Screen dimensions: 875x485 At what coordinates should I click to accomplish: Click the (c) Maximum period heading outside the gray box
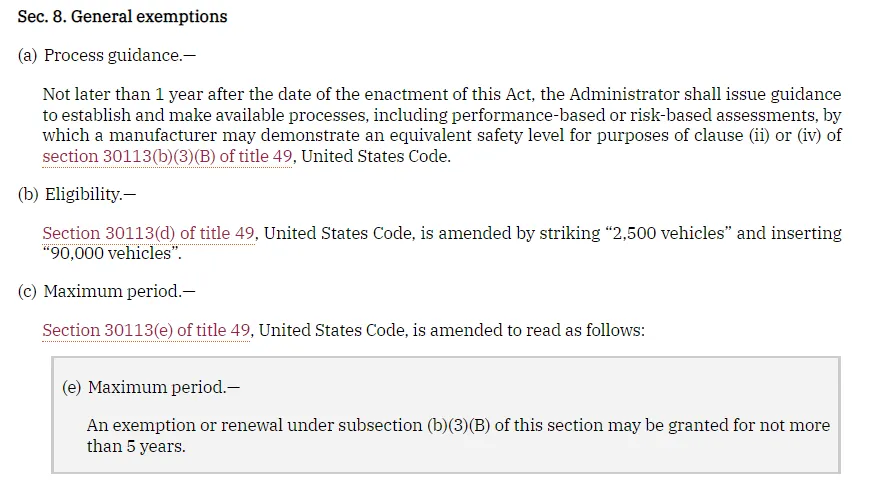coord(106,291)
